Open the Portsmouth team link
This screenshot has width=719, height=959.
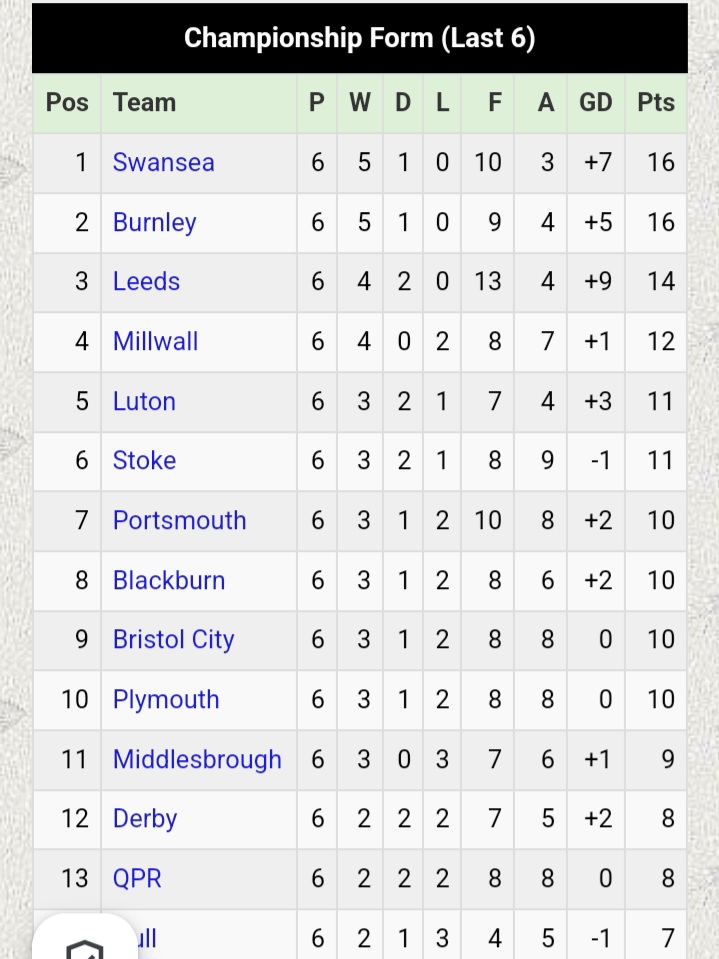(x=179, y=521)
